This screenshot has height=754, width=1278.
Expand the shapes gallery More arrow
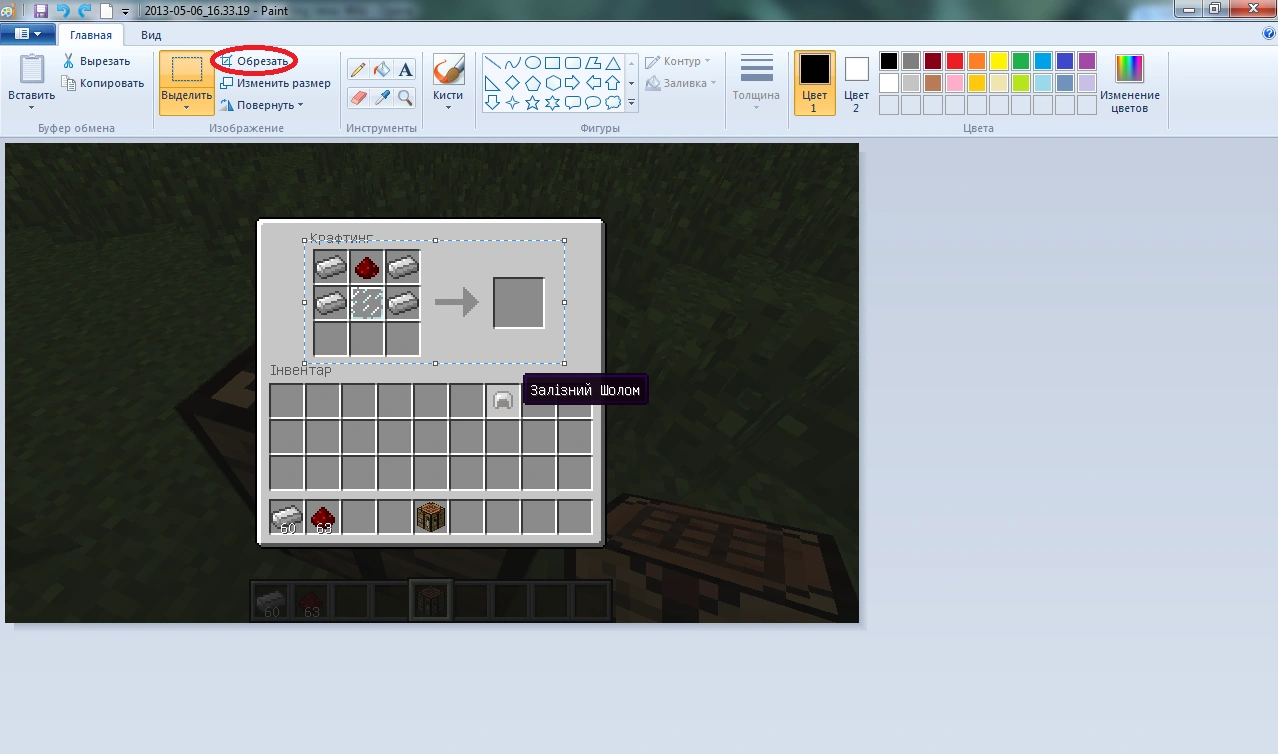point(631,103)
